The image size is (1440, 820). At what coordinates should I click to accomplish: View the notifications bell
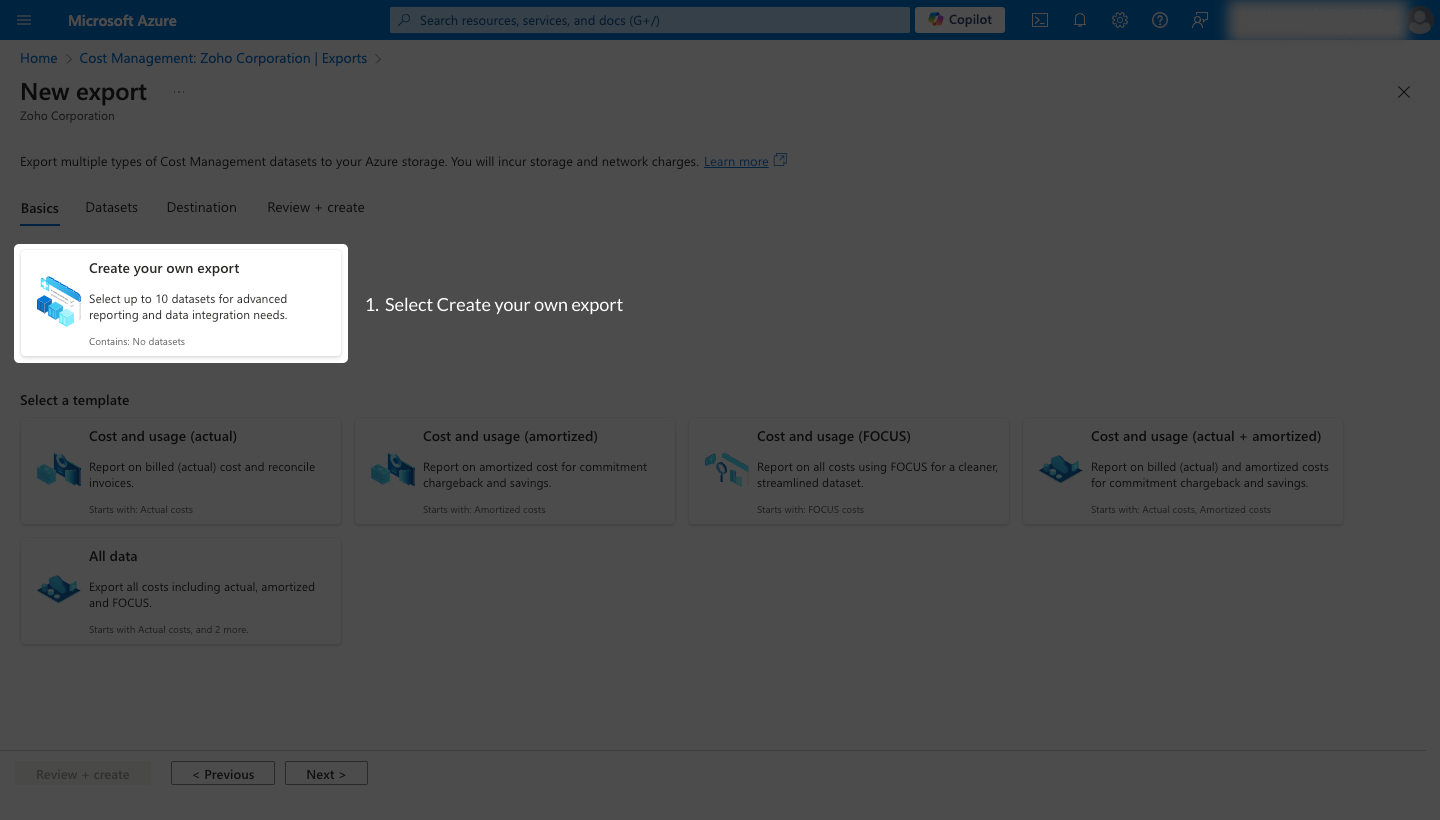(1080, 19)
